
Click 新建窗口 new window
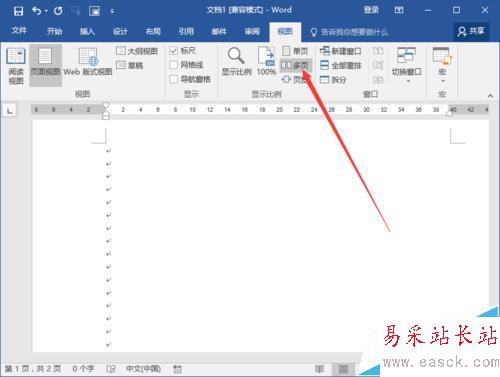[340, 51]
